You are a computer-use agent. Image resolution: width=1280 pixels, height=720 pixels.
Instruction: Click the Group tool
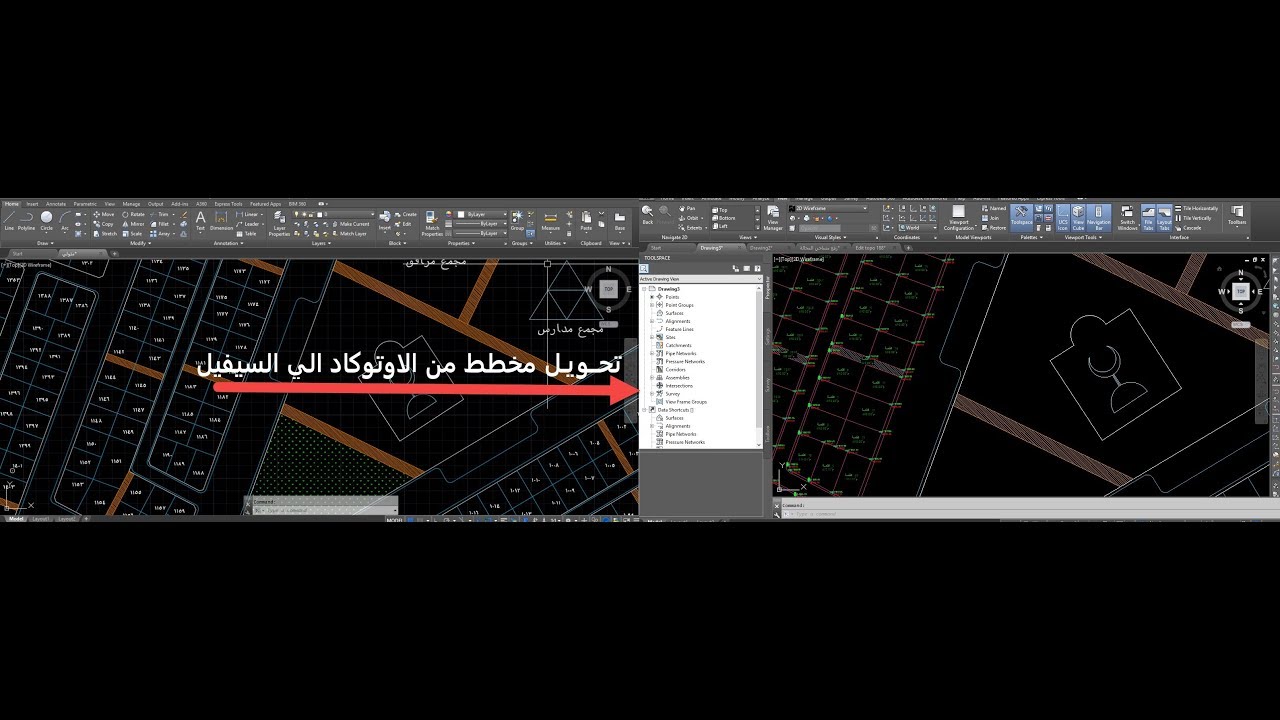point(517,220)
